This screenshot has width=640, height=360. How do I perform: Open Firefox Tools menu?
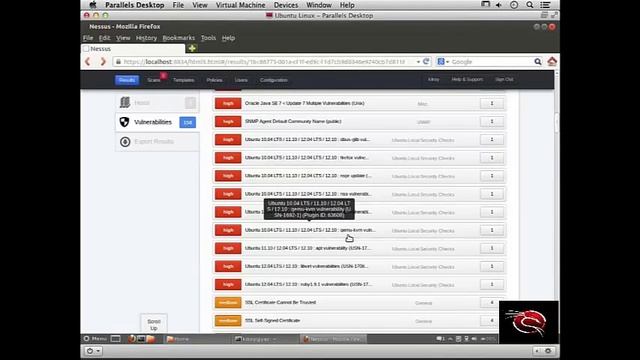(x=208, y=38)
